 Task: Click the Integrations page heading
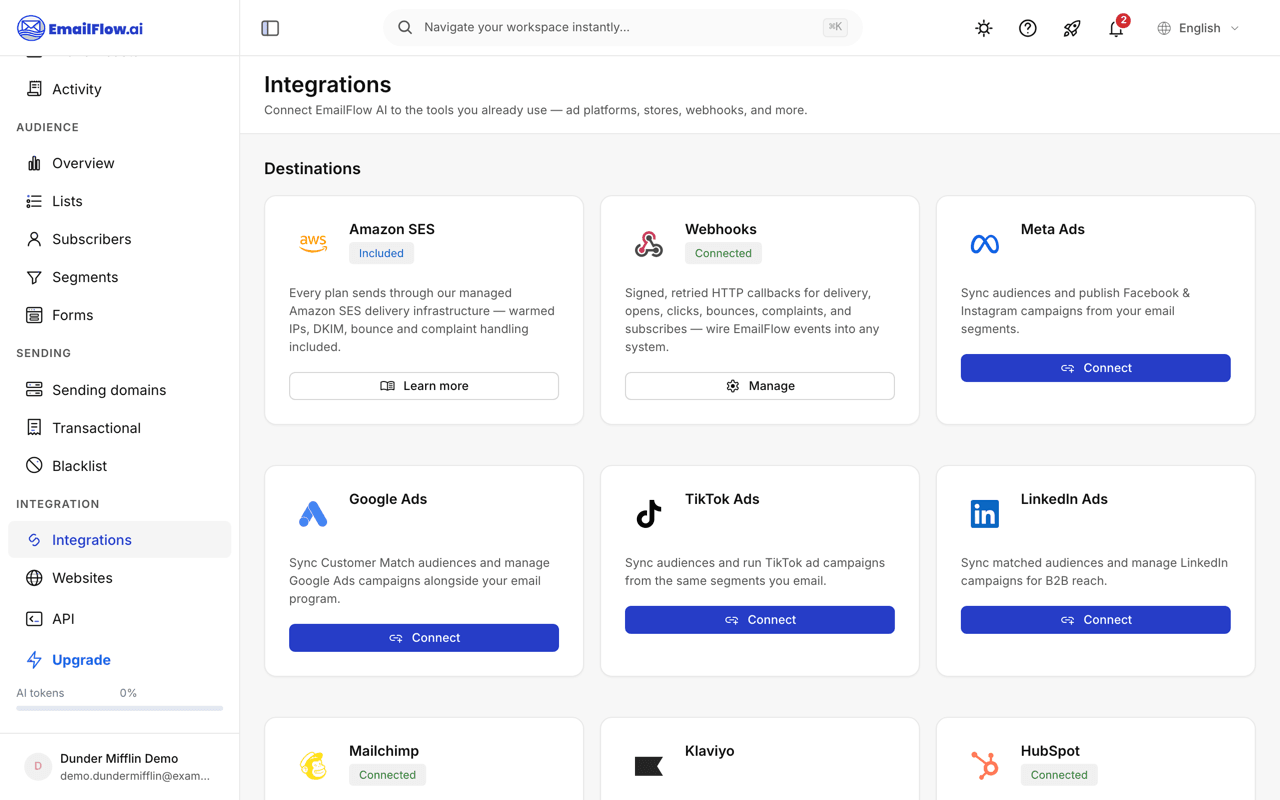pyautogui.click(x=327, y=85)
